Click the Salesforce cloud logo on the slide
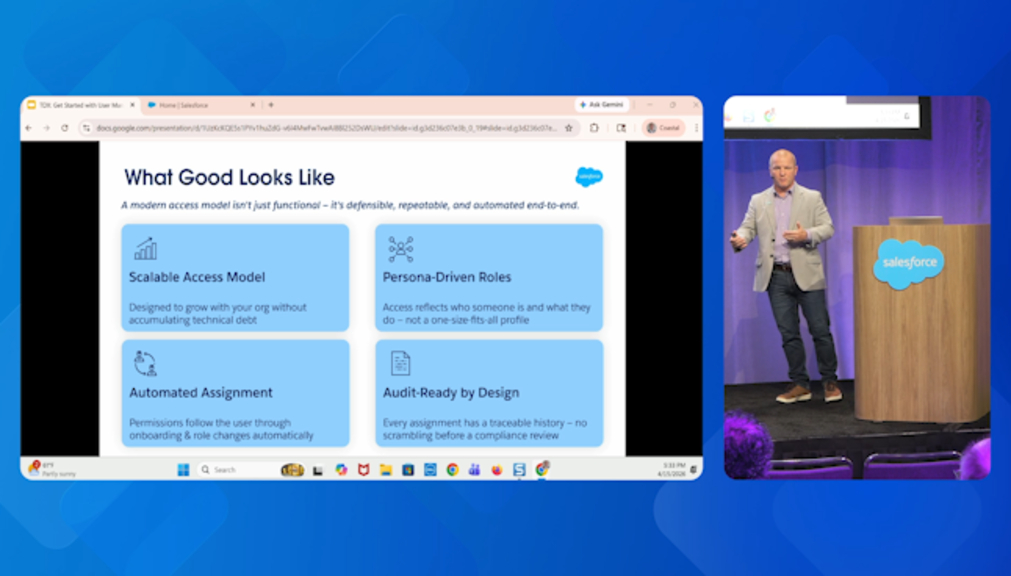This screenshot has width=1011, height=576. (589, 177)
